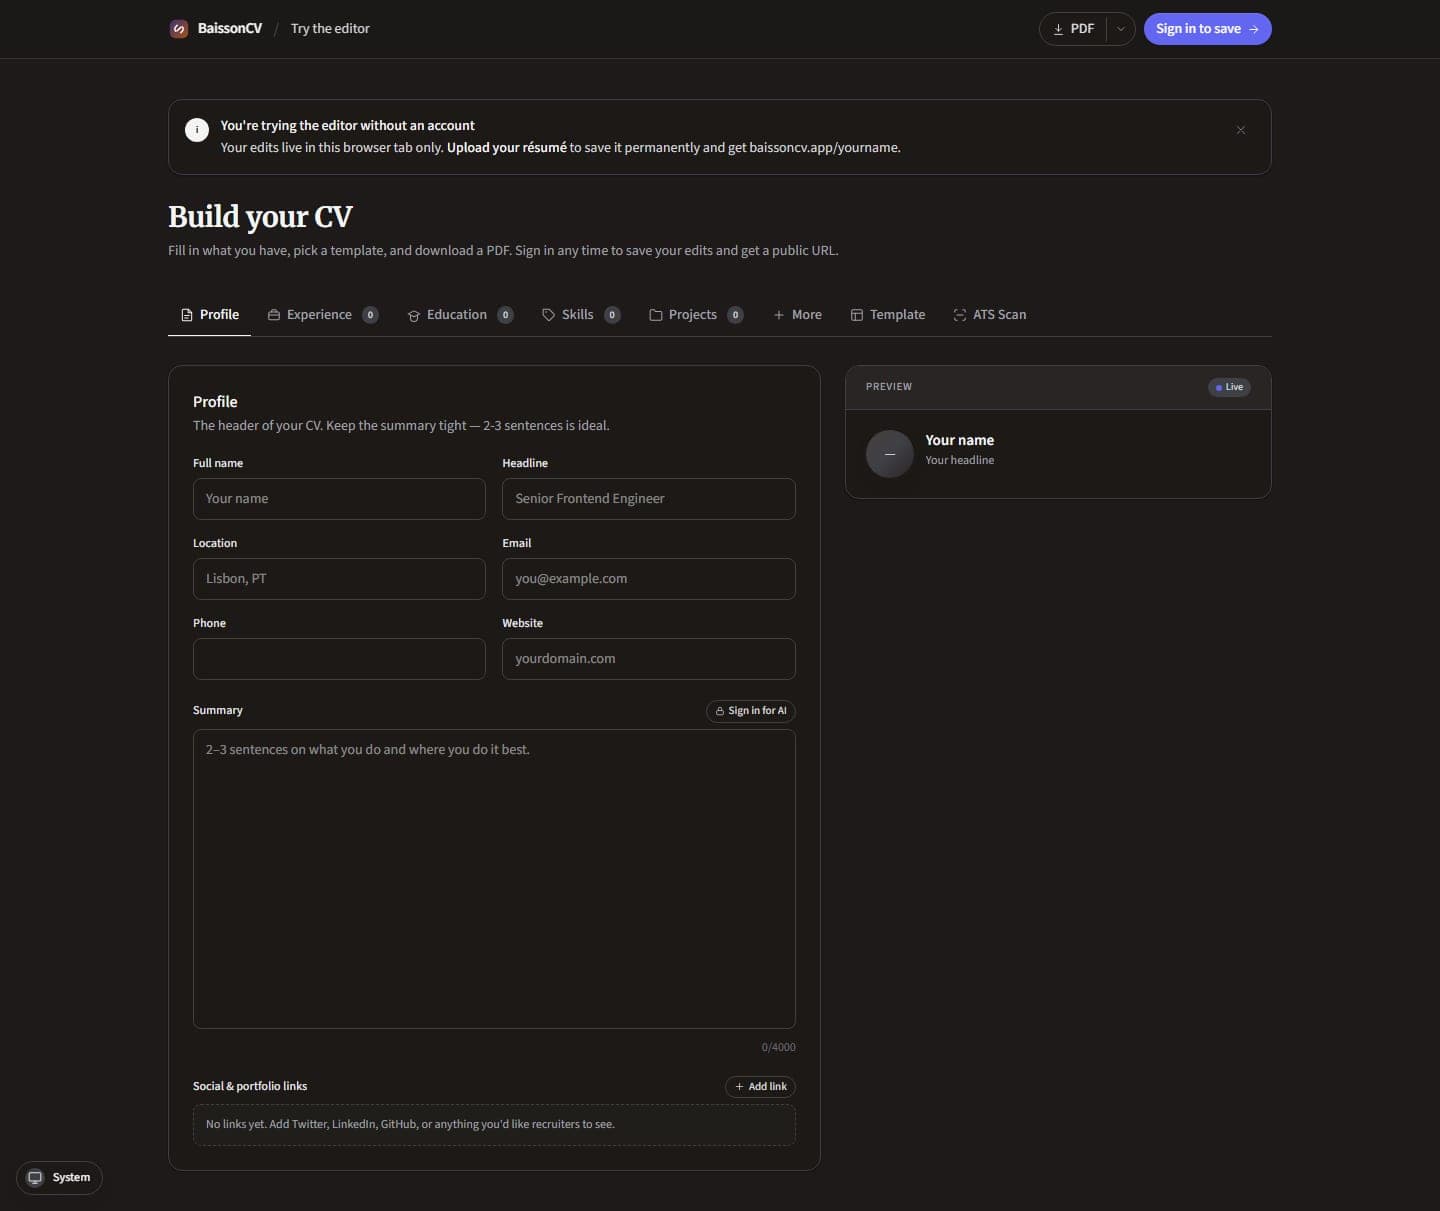Click the Full name input field

coord(339,499)
